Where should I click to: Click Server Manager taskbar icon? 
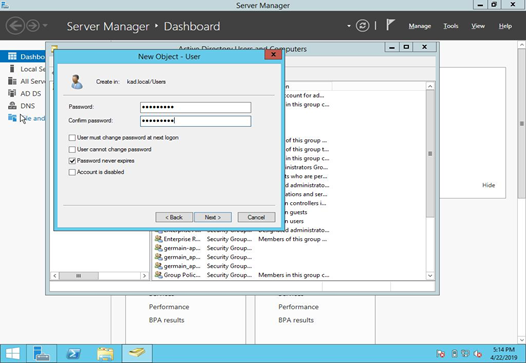pyautogui.click(x=41, y=354)
